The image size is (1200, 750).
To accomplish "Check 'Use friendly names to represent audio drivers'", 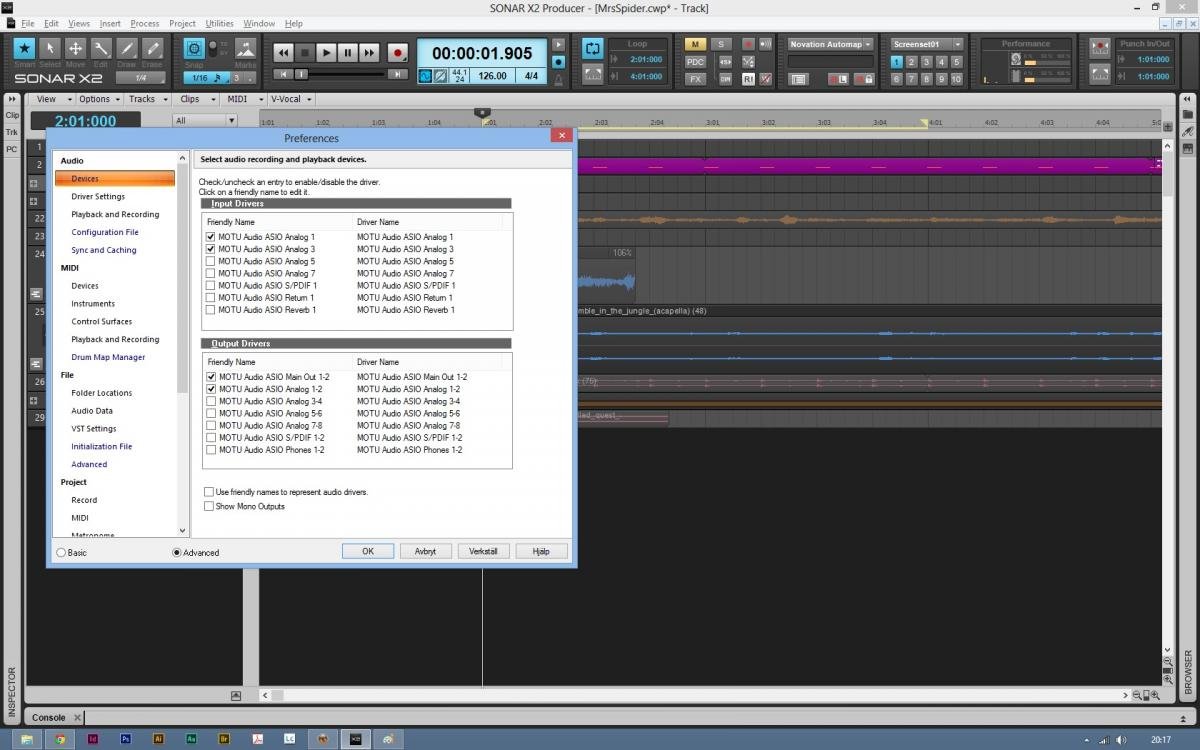I will [x=209, y=492].
